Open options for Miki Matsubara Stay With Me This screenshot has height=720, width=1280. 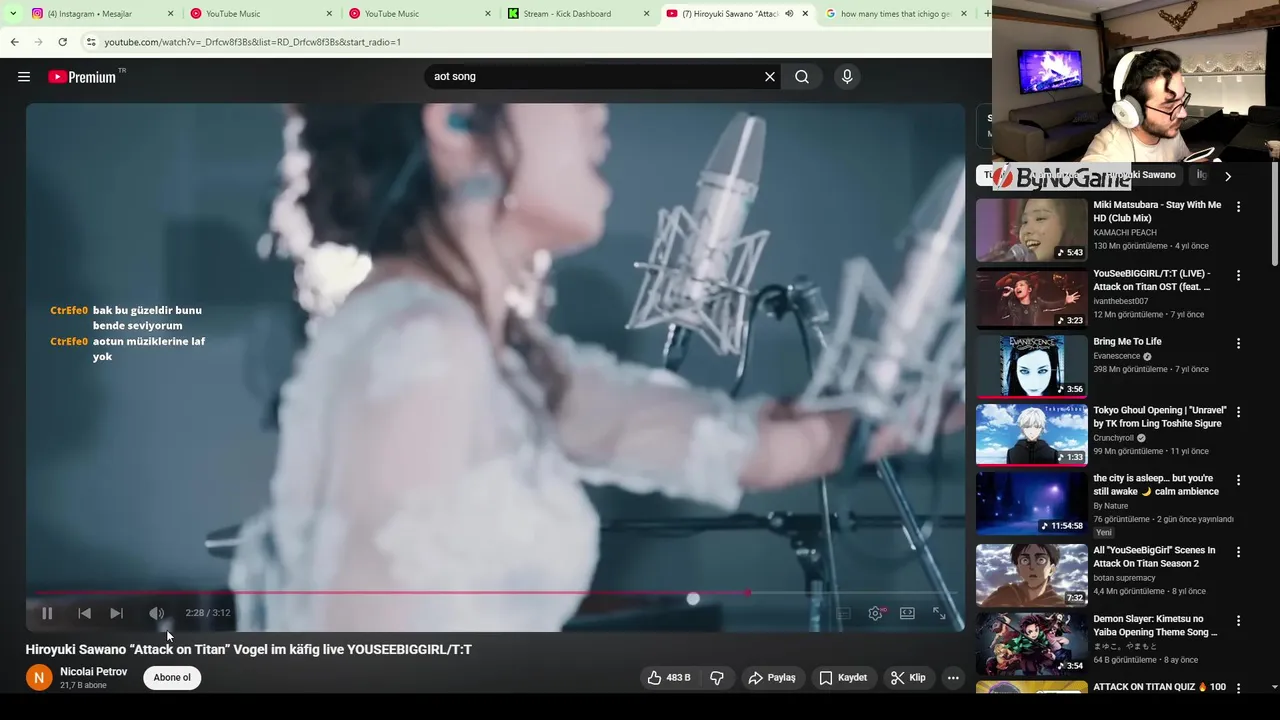[1238, 207]
